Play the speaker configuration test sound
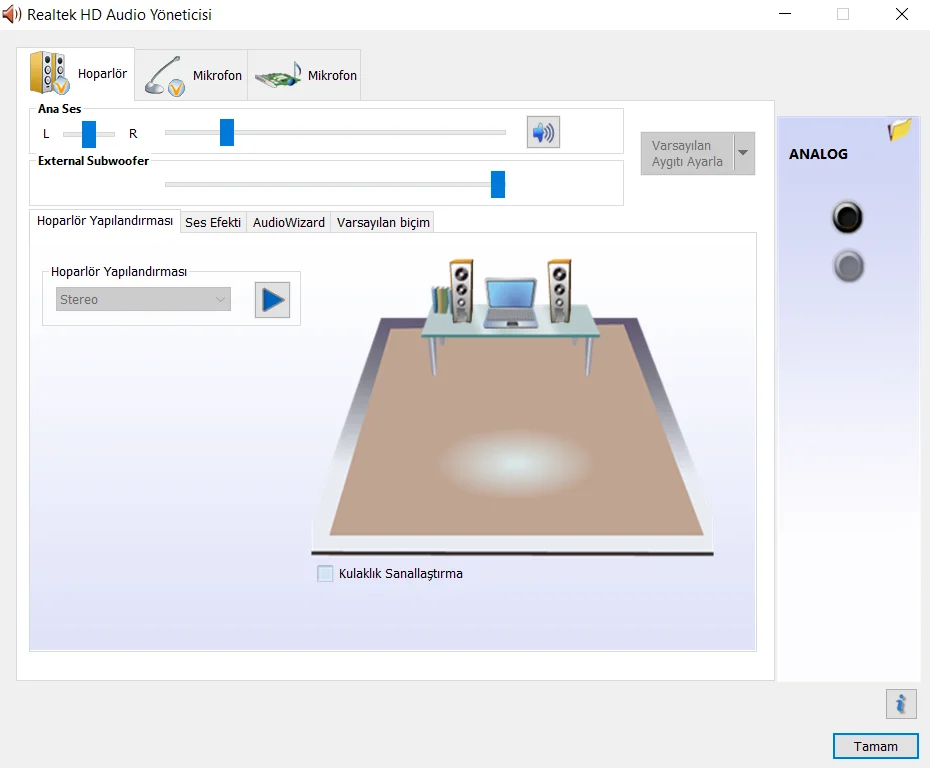Viewport: 930px width, 768px height. pyautogui.click(x=272, y=299)
